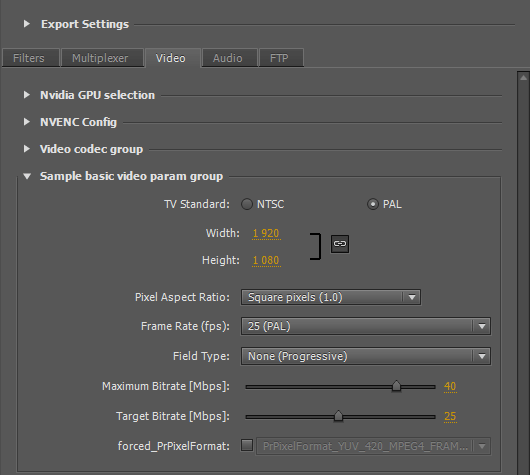Click the width/height link constraint icon

[x=340, y=244]
